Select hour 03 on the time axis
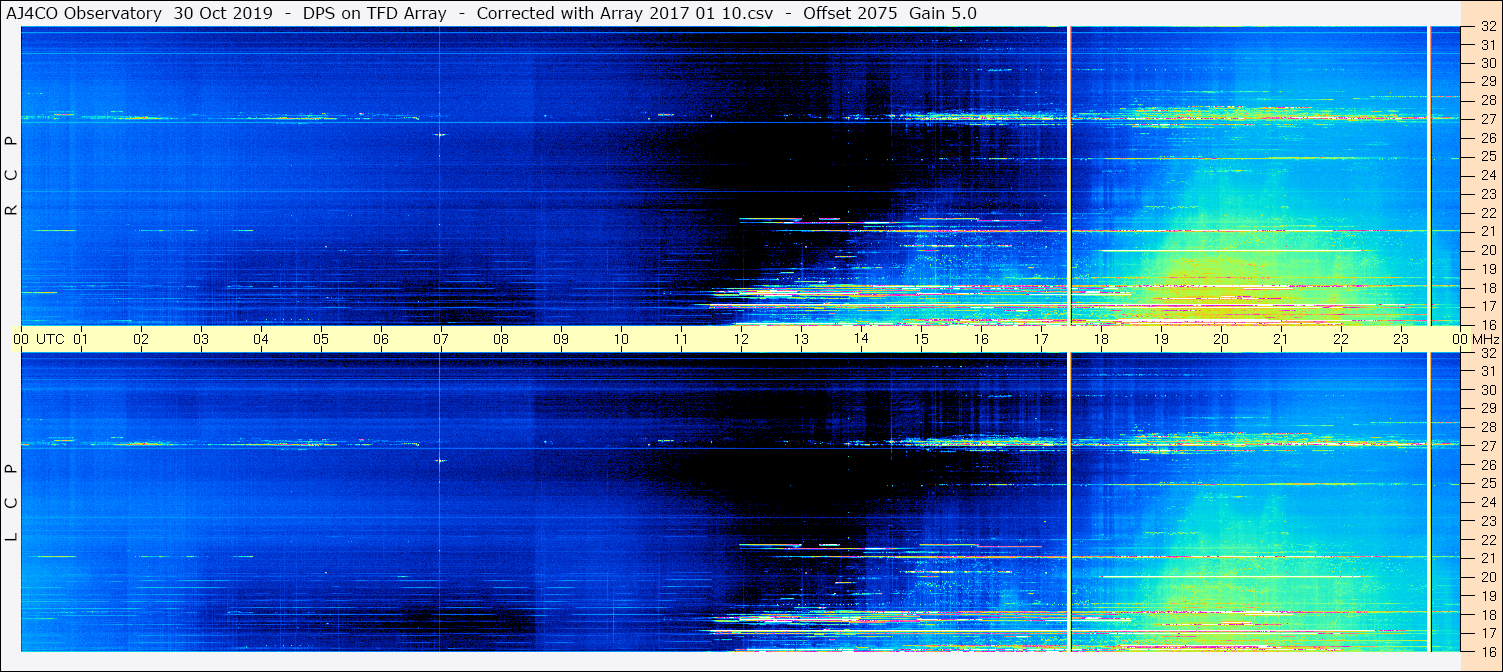This screenshot has height=672, width=1503. (201, 339)
